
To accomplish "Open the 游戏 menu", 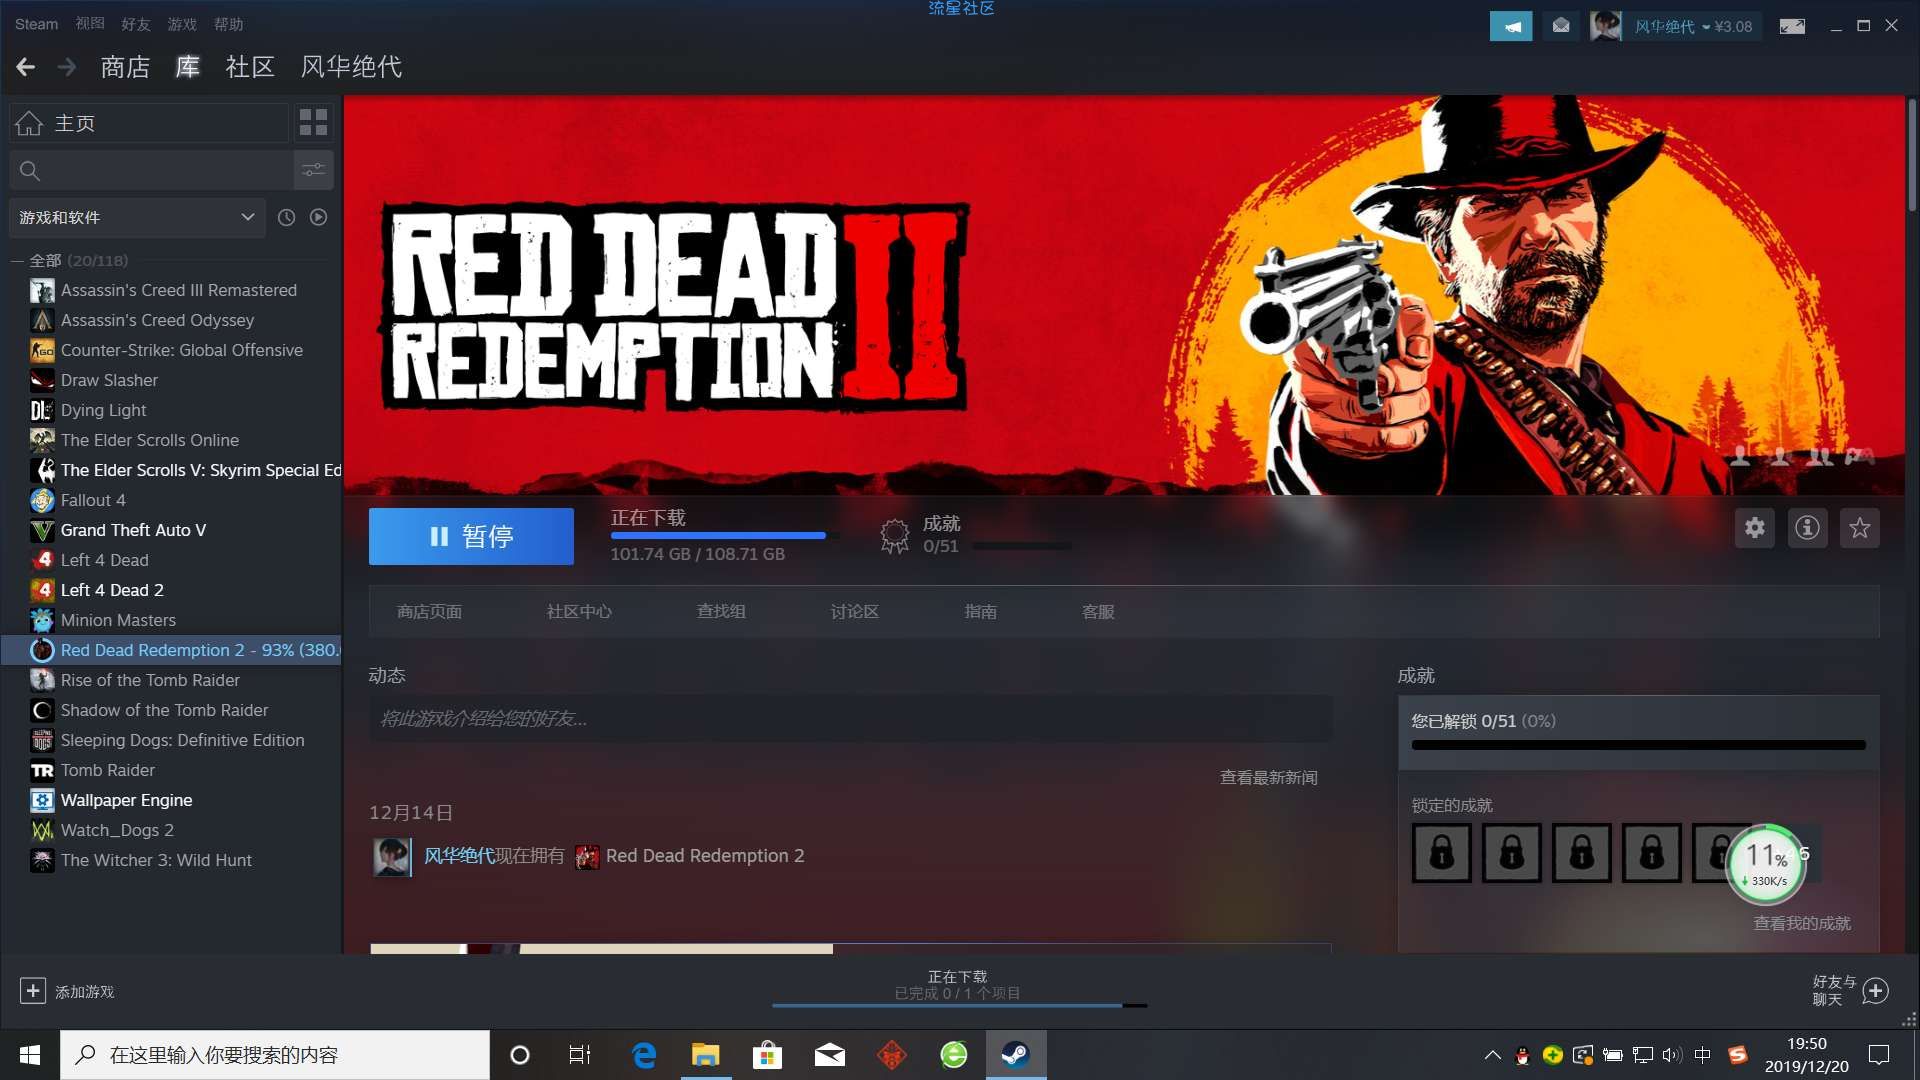I will pyautogui.click(x=182, y=24).
